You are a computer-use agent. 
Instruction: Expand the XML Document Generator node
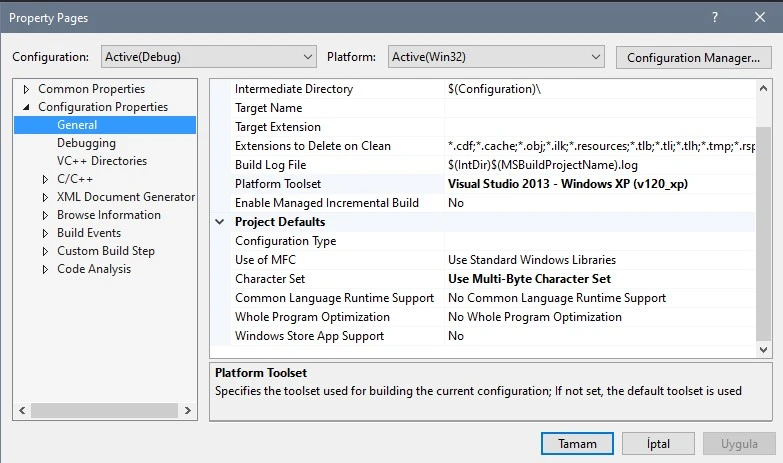45,197
